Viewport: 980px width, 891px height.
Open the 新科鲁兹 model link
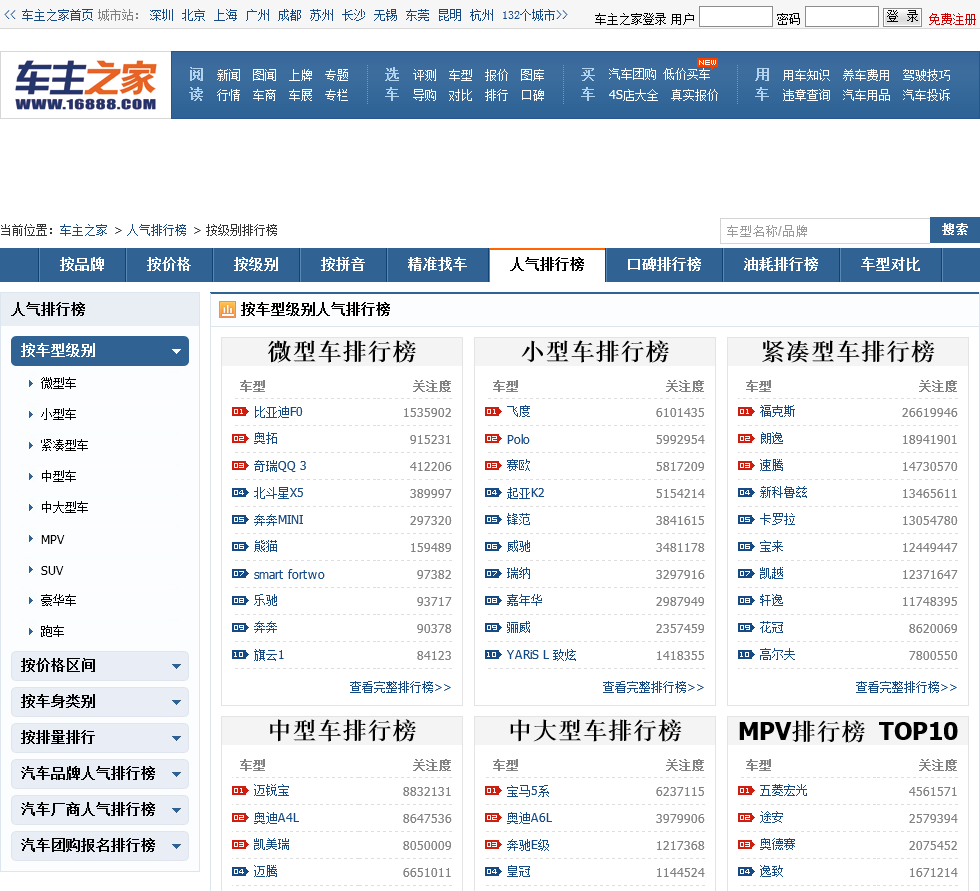[x=783, y=492]
